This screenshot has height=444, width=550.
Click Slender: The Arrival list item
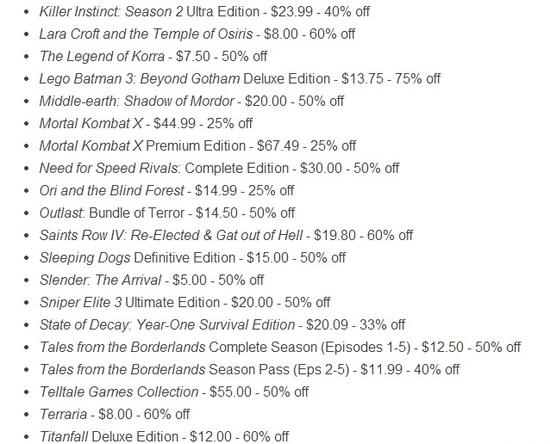coord(152,281)
